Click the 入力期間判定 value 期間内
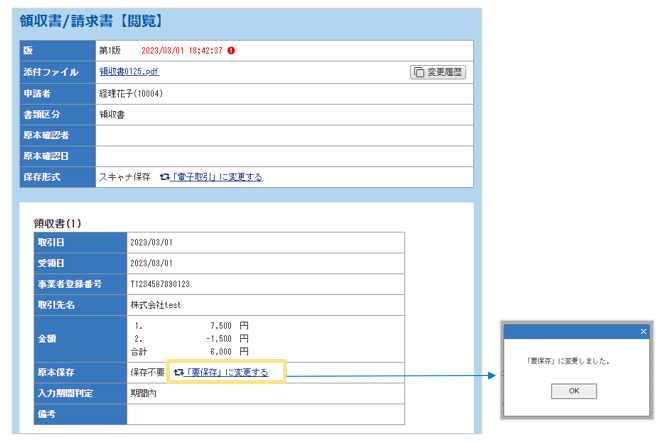 [143, 393]
